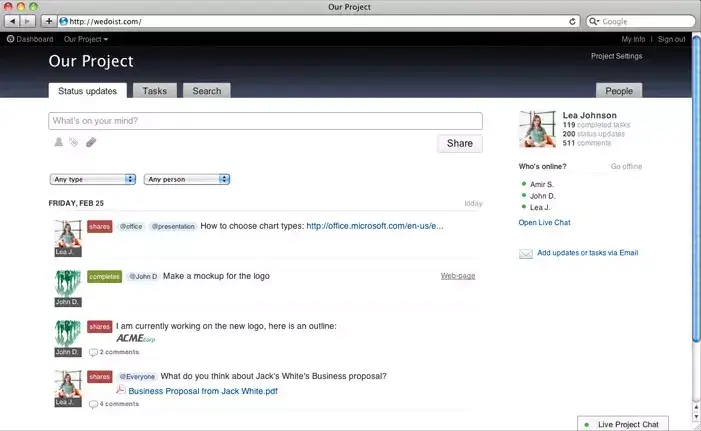Click the comment bubble icon next to 2 comments
Screen dimensions: 701x431
(93, 352)
